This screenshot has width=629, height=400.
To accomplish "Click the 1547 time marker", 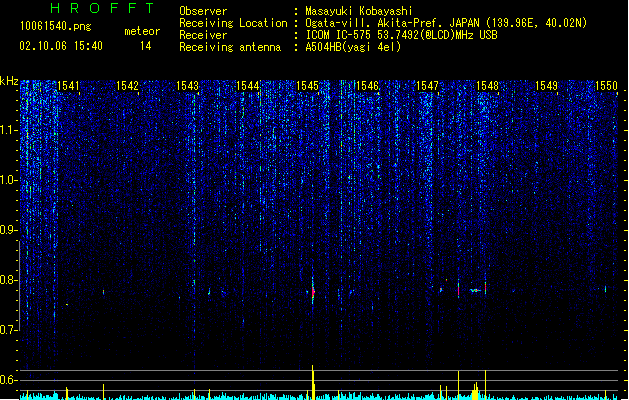I will click(x=427, y=86).
